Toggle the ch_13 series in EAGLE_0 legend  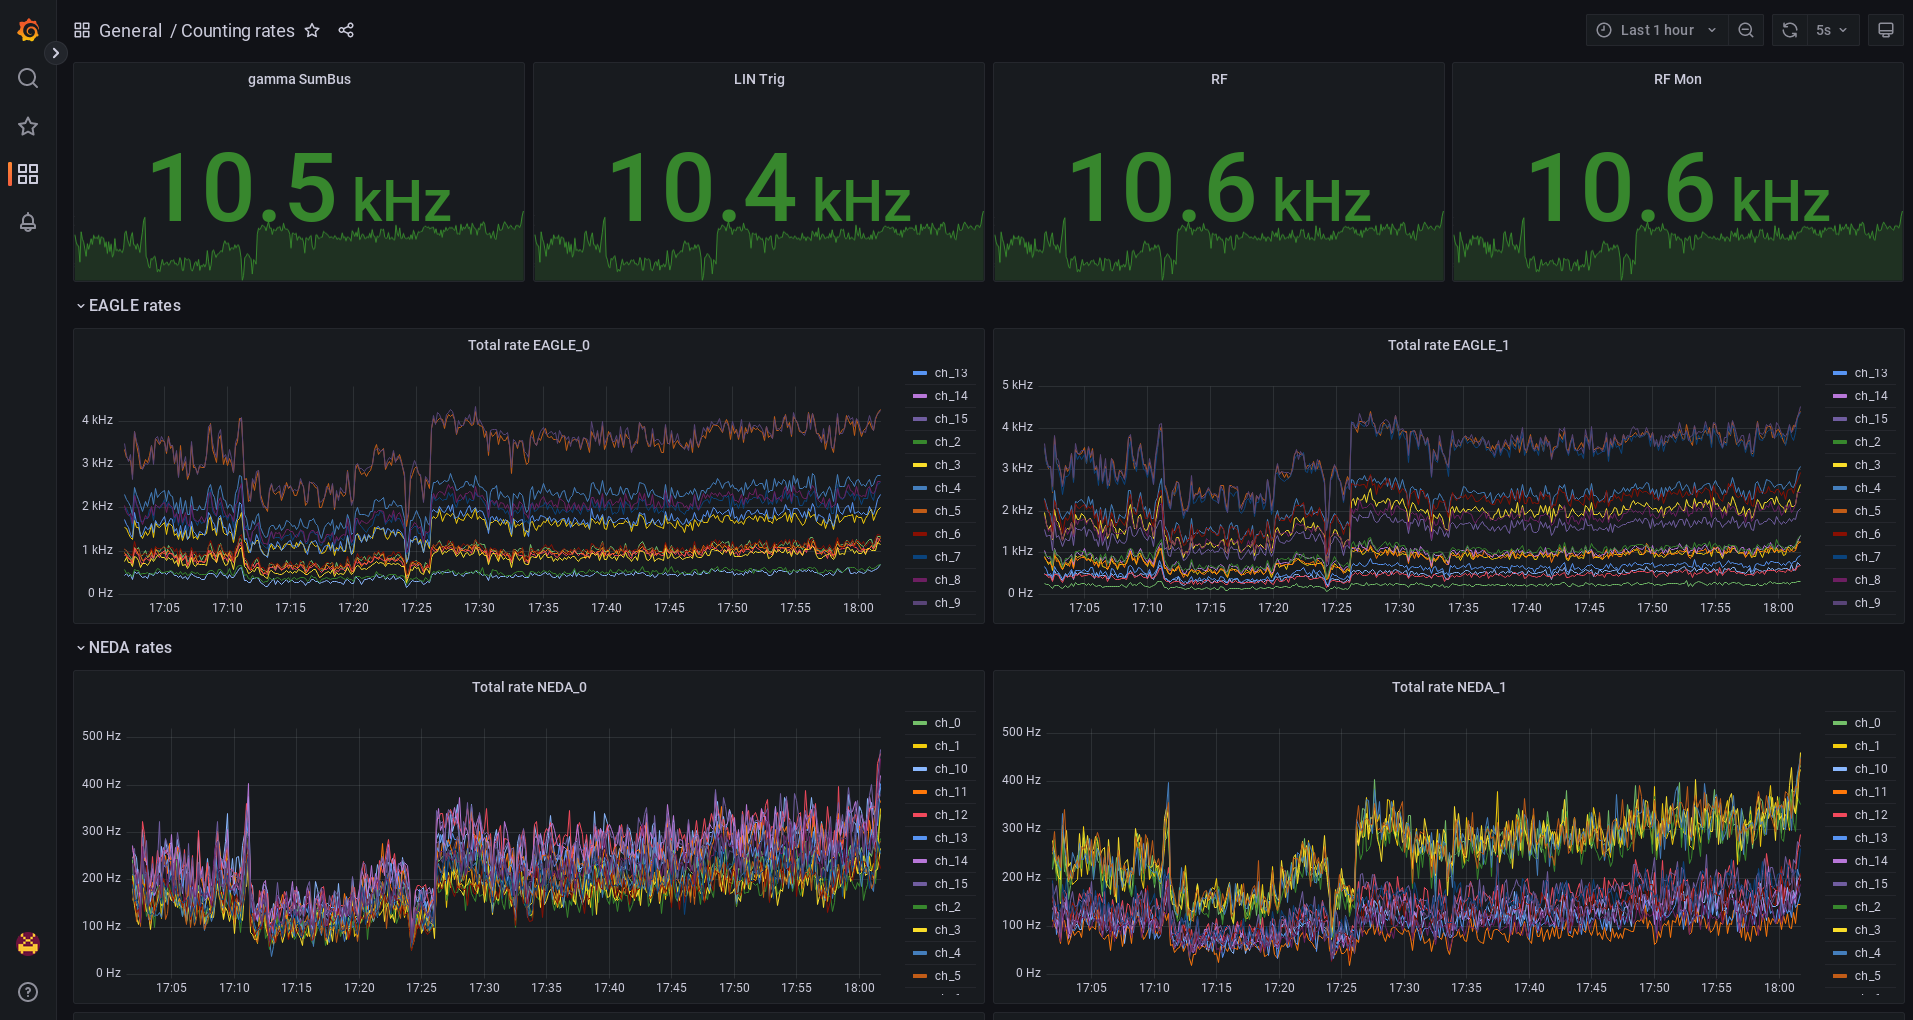[949, 372]
